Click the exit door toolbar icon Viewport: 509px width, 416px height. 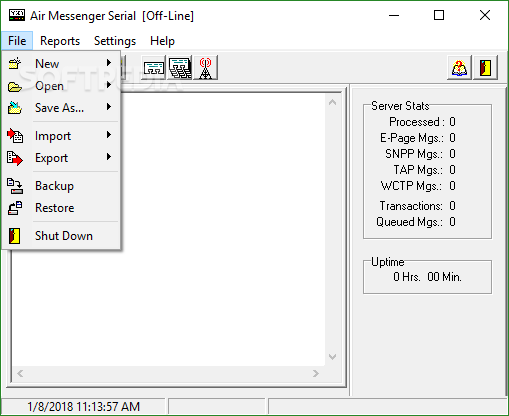click(x=485, y=68)
